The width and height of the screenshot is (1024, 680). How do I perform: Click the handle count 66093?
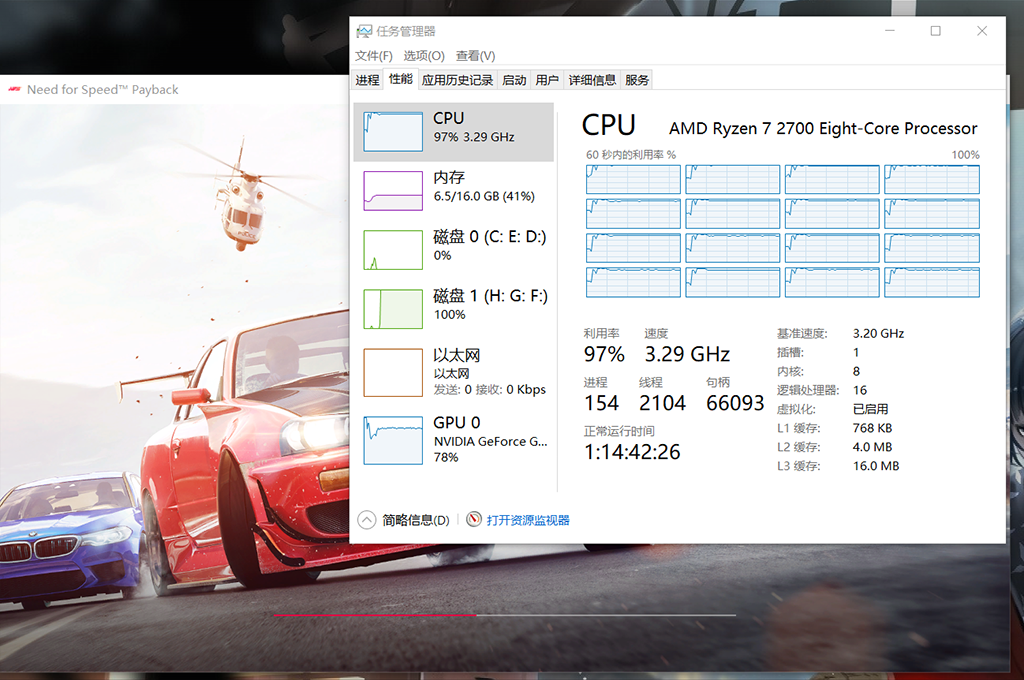point(735,403)
